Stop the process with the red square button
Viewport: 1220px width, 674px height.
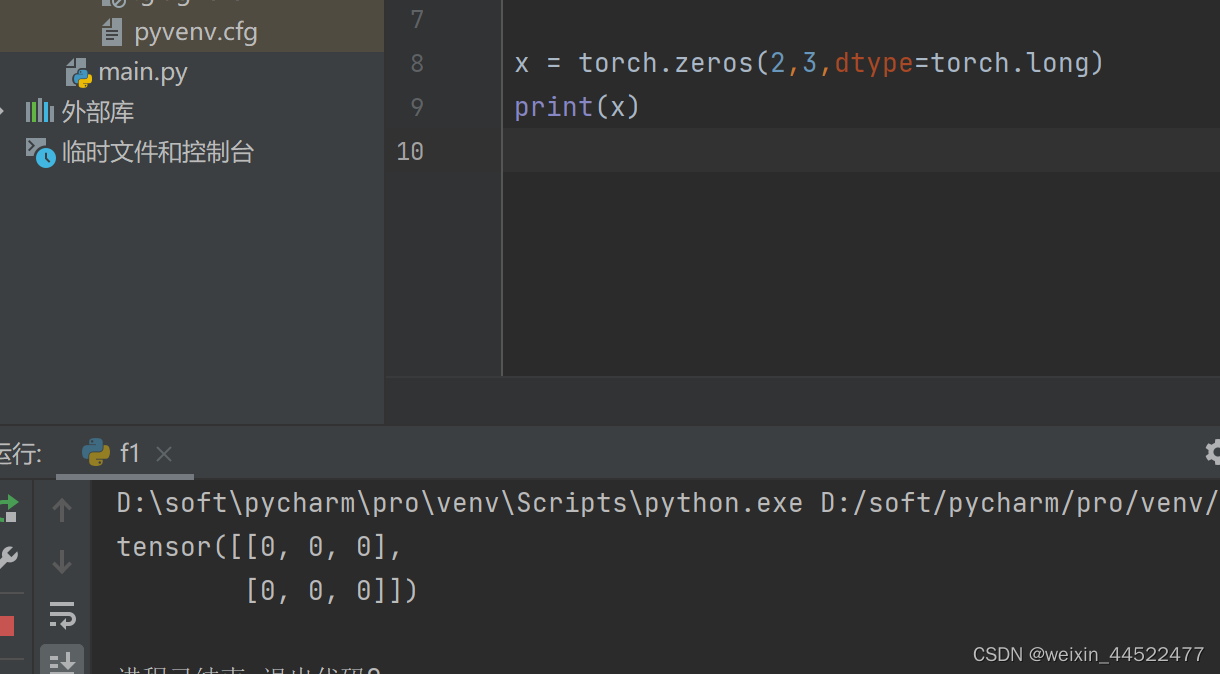point(6,626)
